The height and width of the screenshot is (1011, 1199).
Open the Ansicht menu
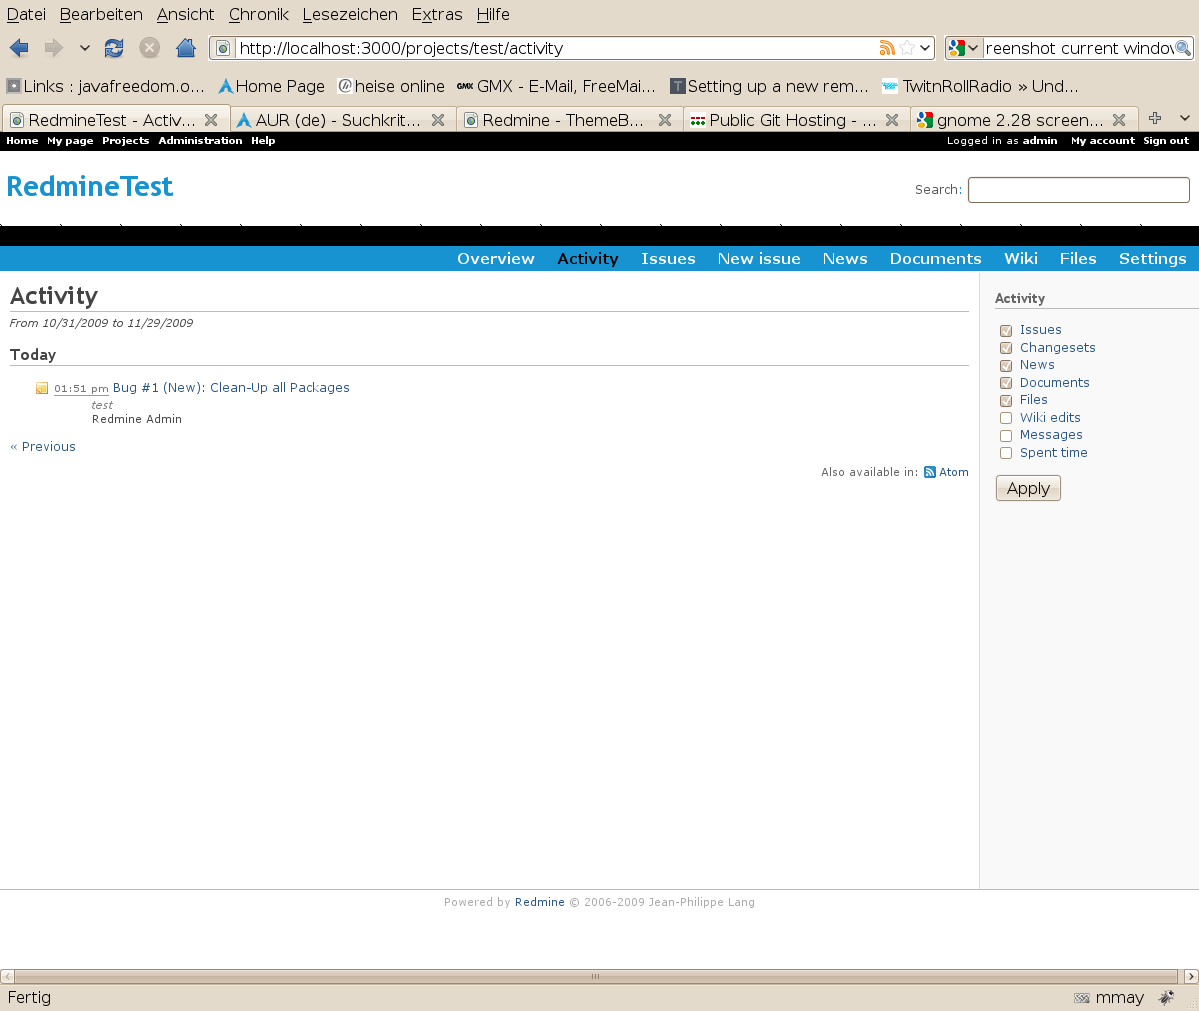(x=186, y=15)
